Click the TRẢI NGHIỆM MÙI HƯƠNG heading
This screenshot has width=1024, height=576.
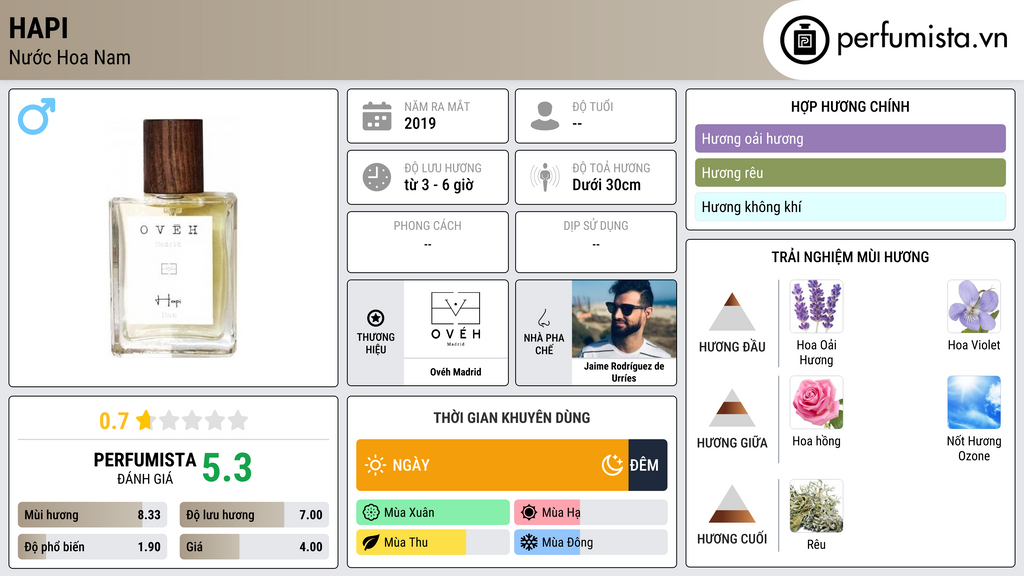point(850,257)
